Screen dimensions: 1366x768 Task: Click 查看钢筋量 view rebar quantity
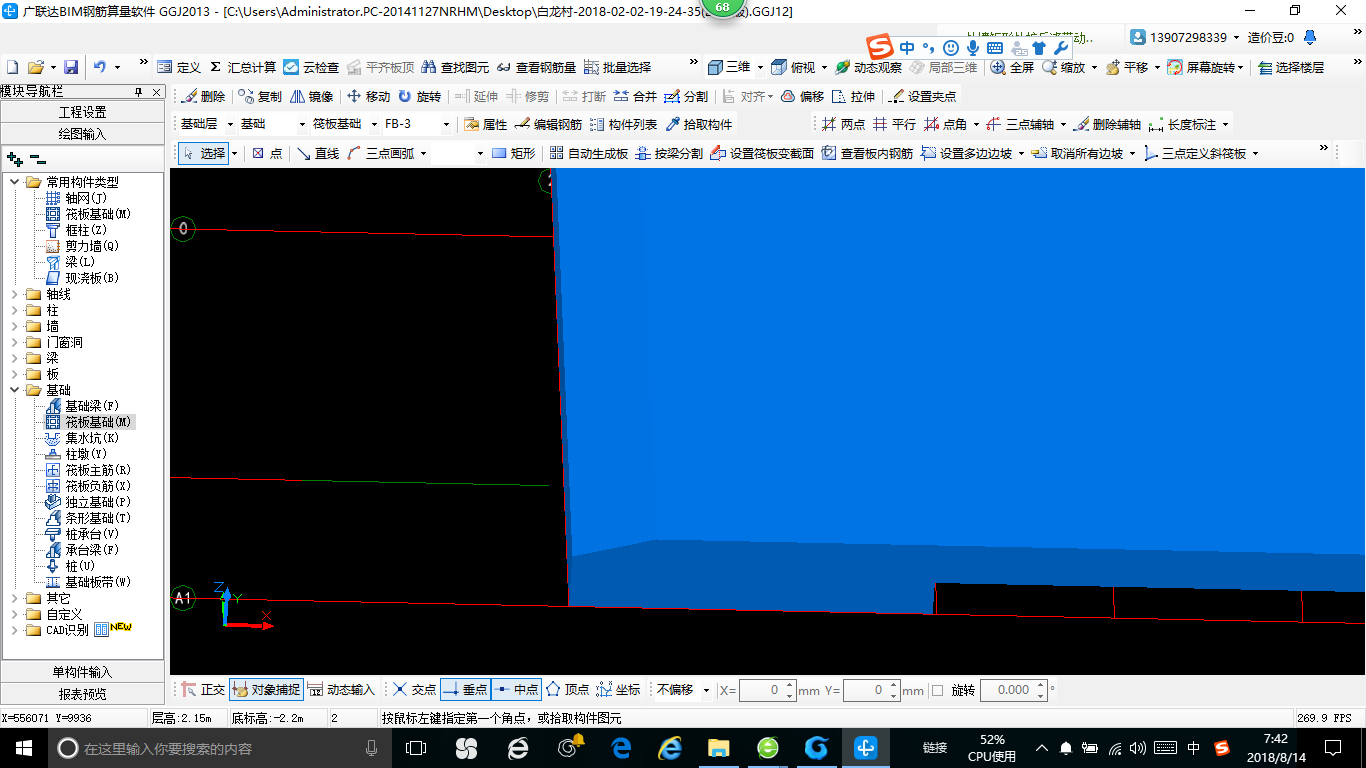point(536,67)
